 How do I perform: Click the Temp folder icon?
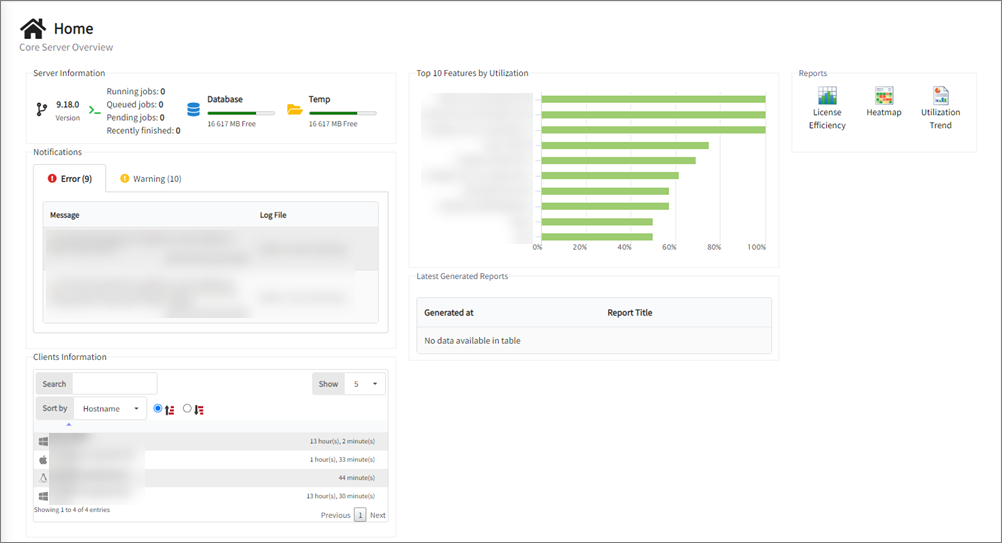tap(294, 109)
